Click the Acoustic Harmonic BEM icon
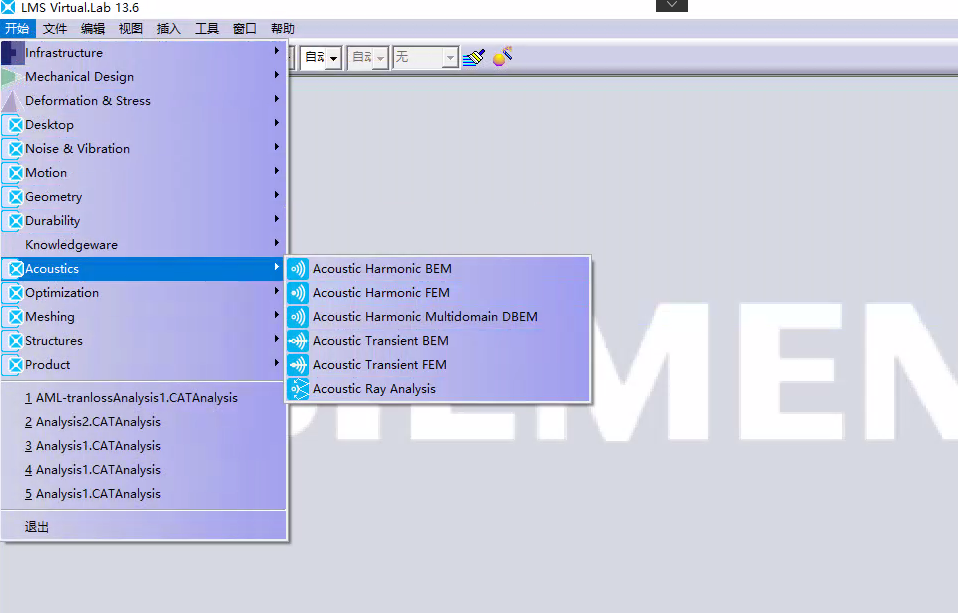The width and height of the screenshot is (958, 613). (298, 269)
